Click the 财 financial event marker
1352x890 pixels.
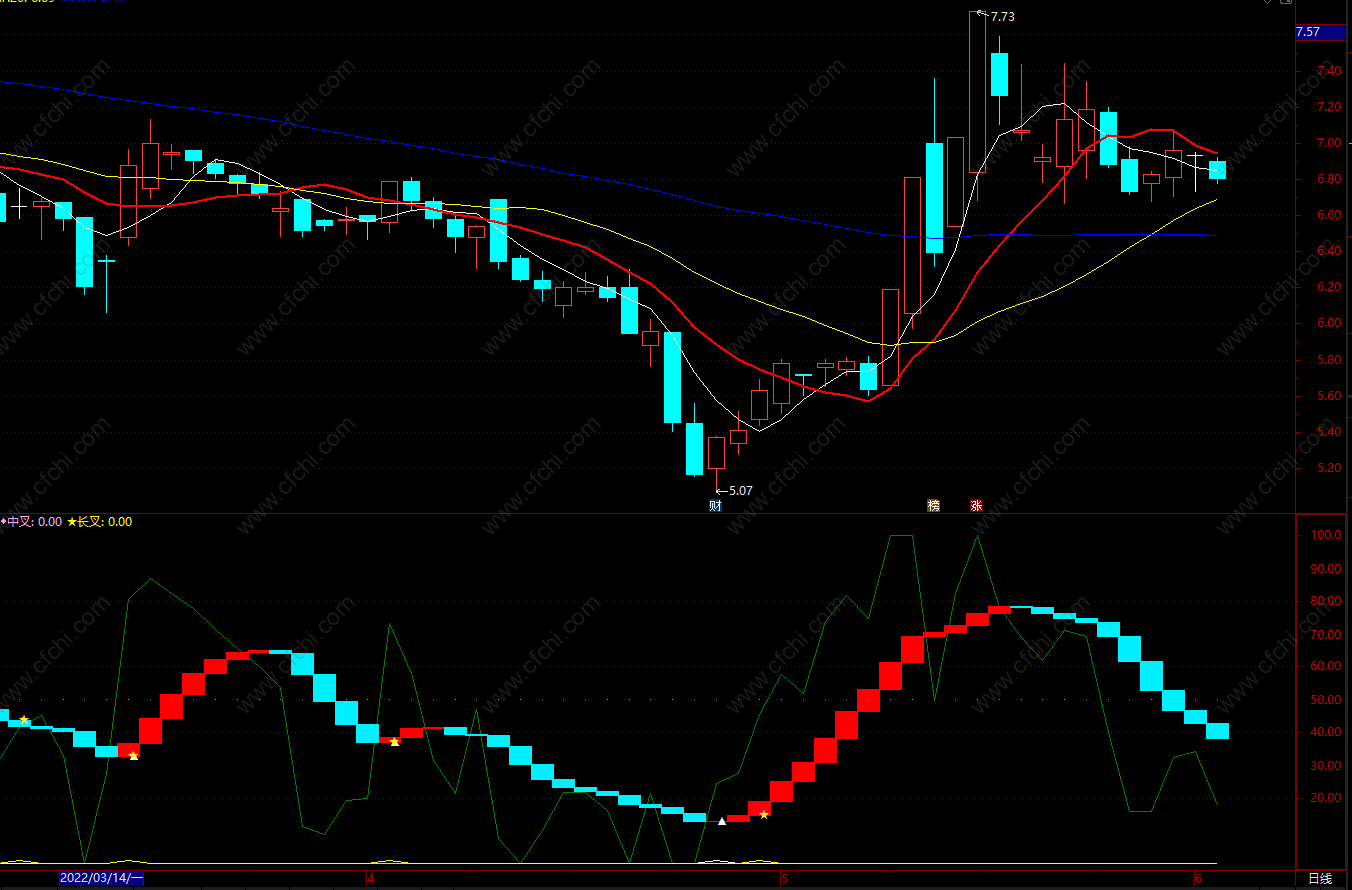coord(715,506)
